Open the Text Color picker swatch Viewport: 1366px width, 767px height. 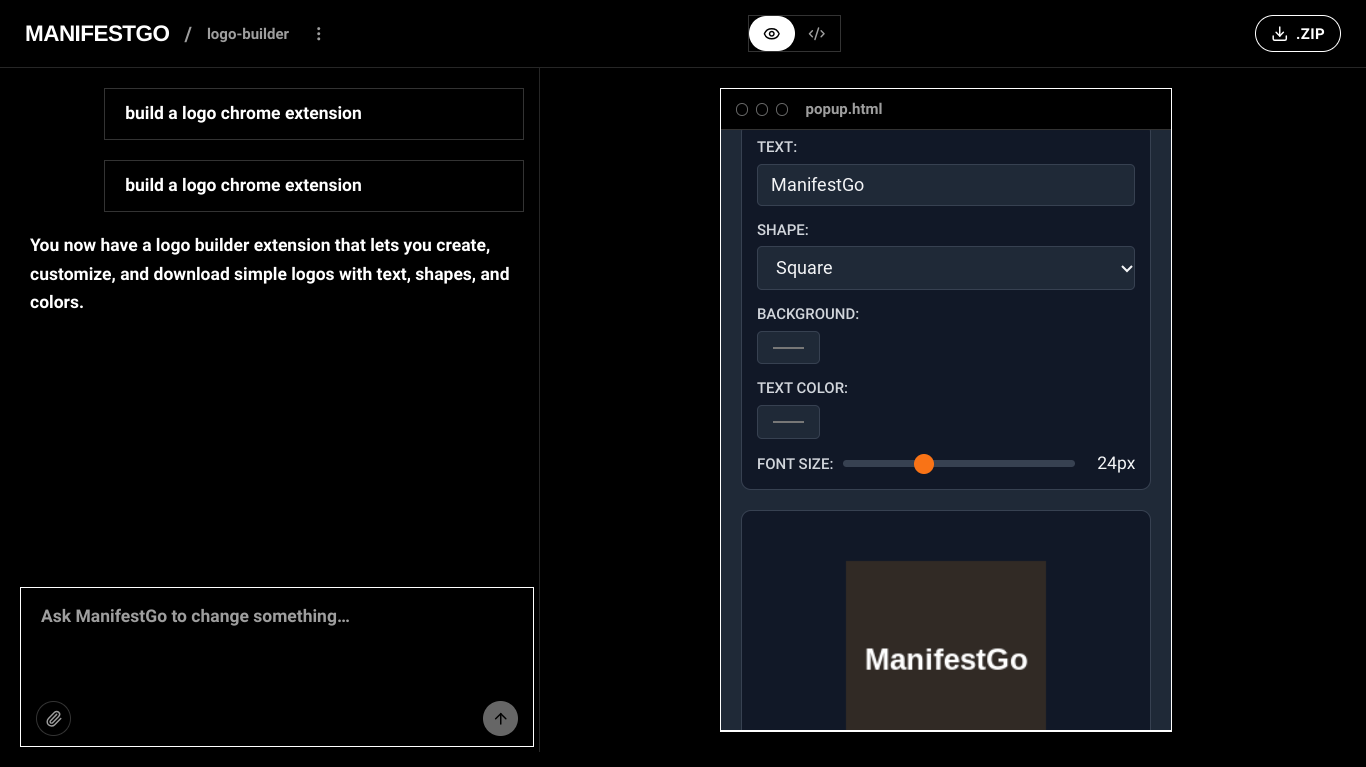pyautogui.click(x=789, y=422)
